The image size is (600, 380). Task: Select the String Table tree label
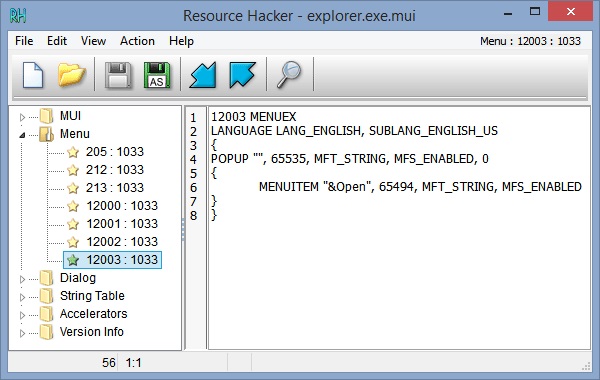click(92, 296)
